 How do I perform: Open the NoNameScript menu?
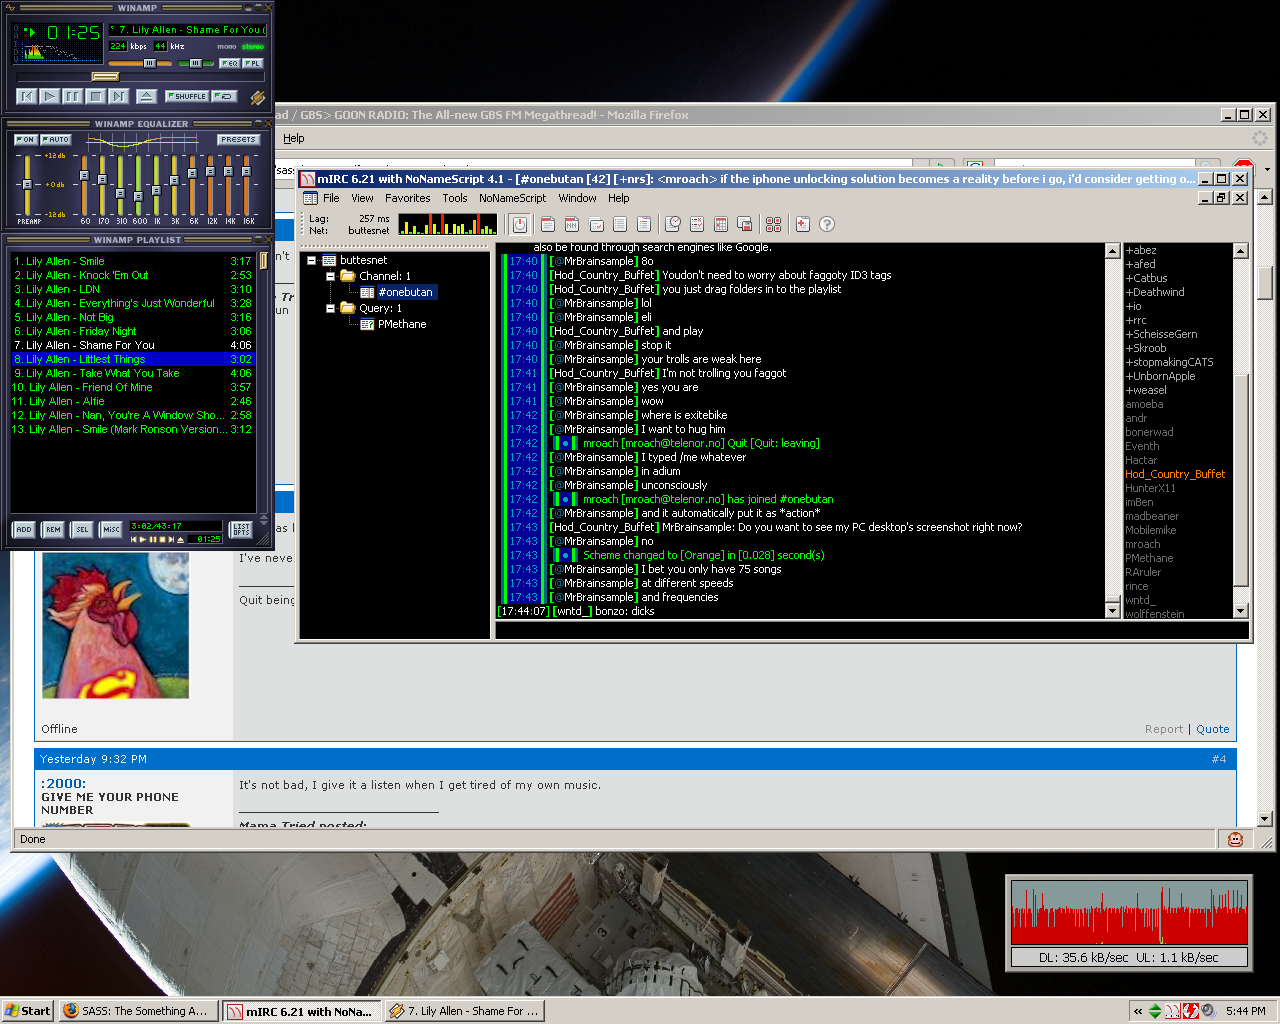[512, 198]
